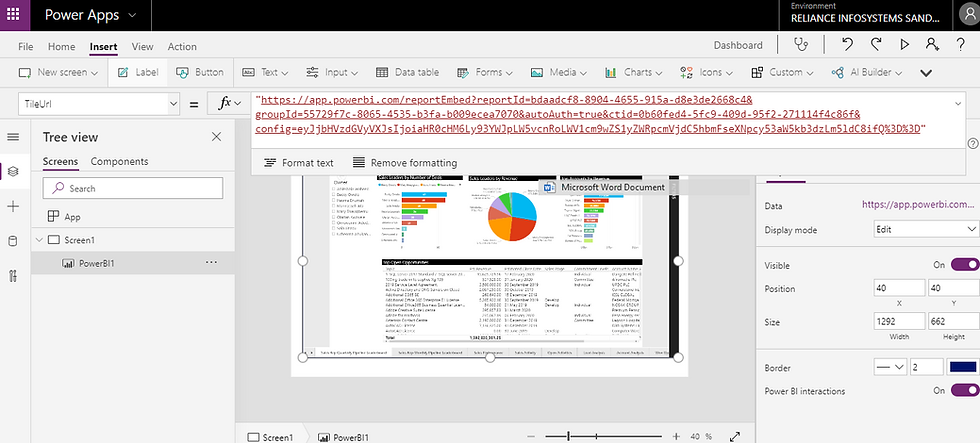Open the Action tab
Viewport: 980px width, 443px height.
click(x=182, y=46)
